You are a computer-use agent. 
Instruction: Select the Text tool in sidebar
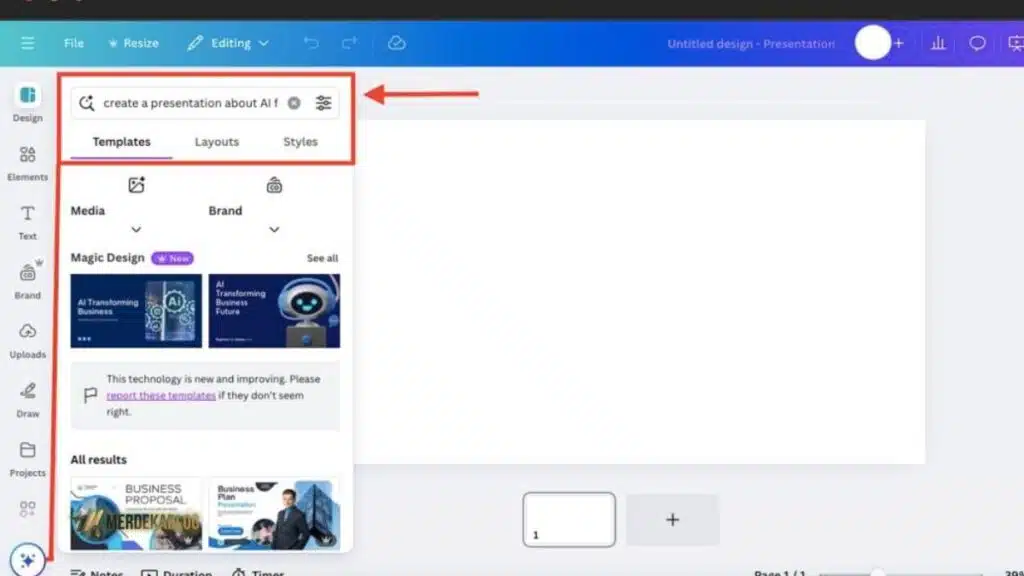[x=27, y=222]
